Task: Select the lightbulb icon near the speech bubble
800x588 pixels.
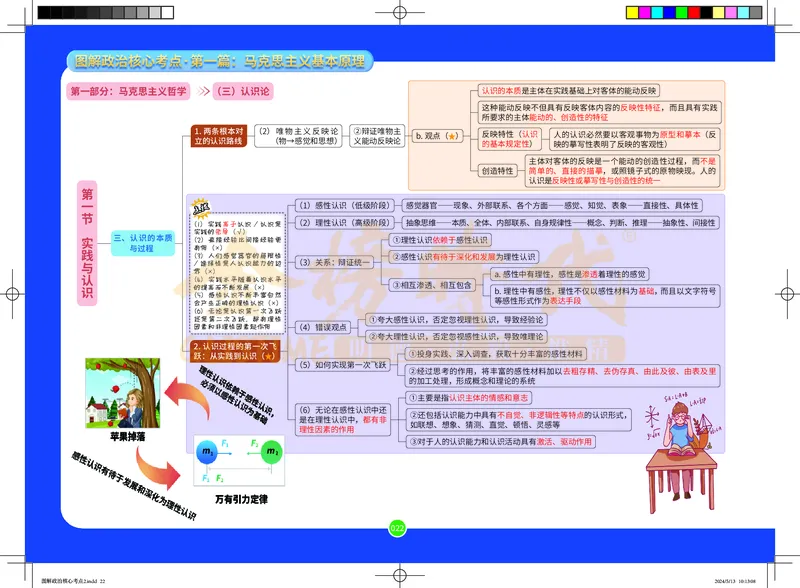Action: [200, 206]
